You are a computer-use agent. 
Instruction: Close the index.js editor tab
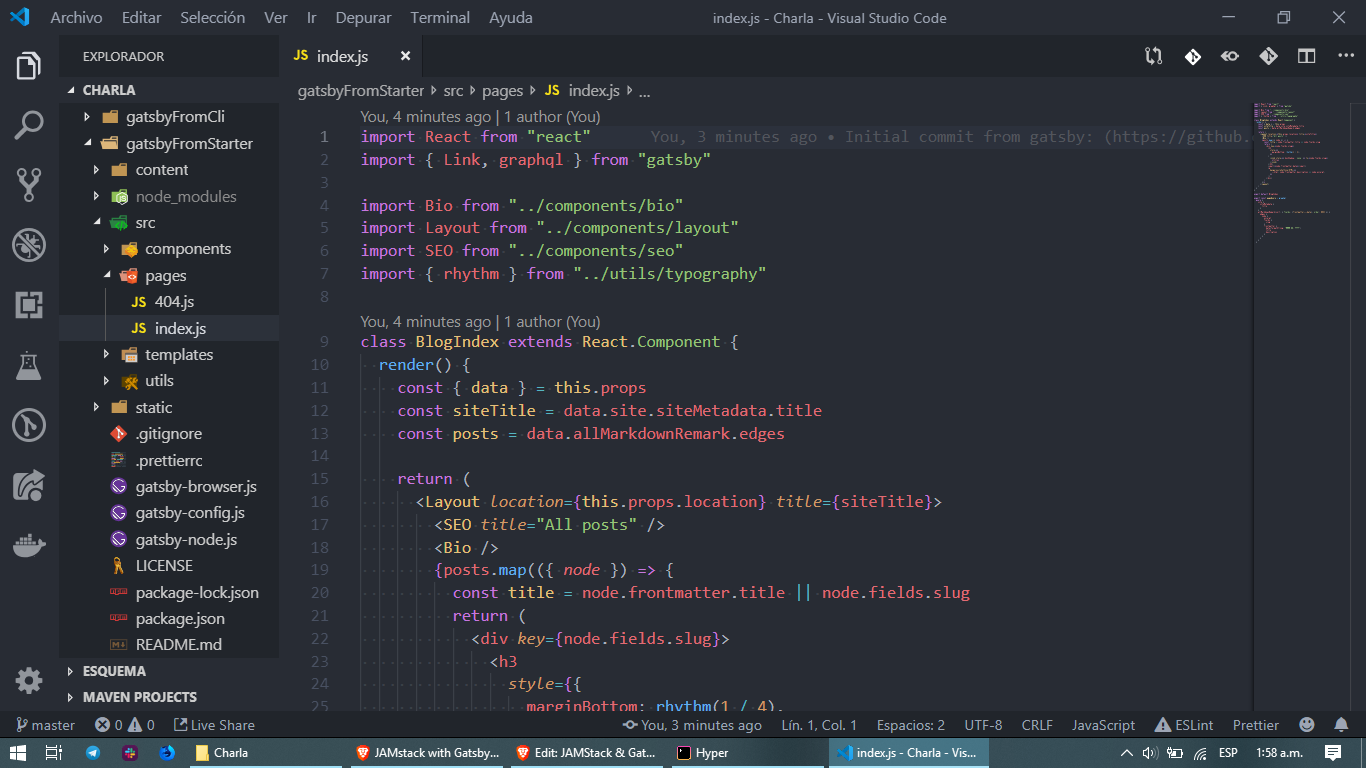405,56
